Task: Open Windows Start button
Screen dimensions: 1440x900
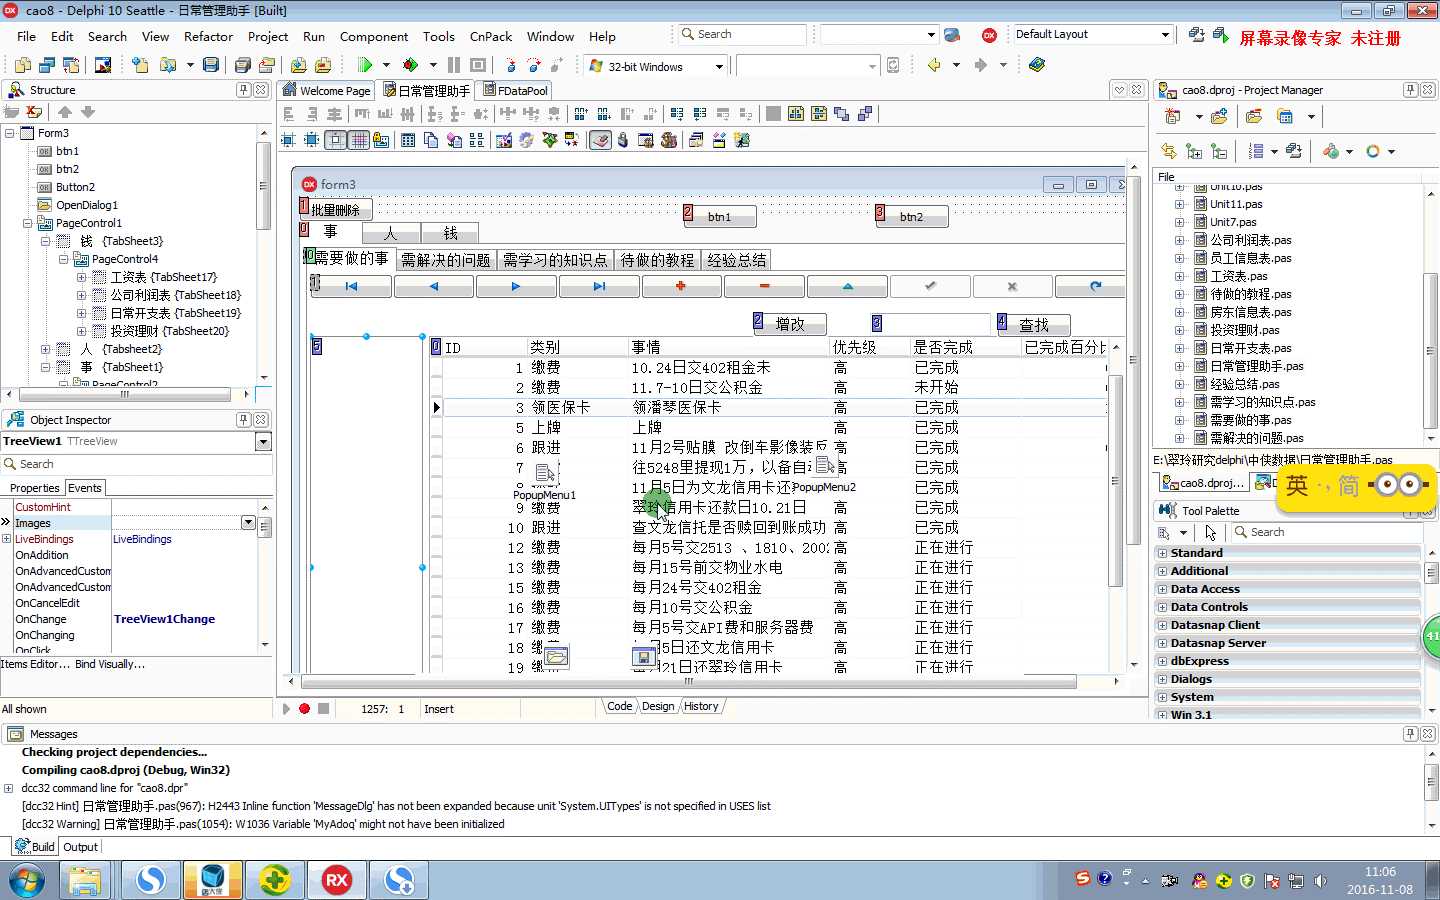Action: [27, 881]
